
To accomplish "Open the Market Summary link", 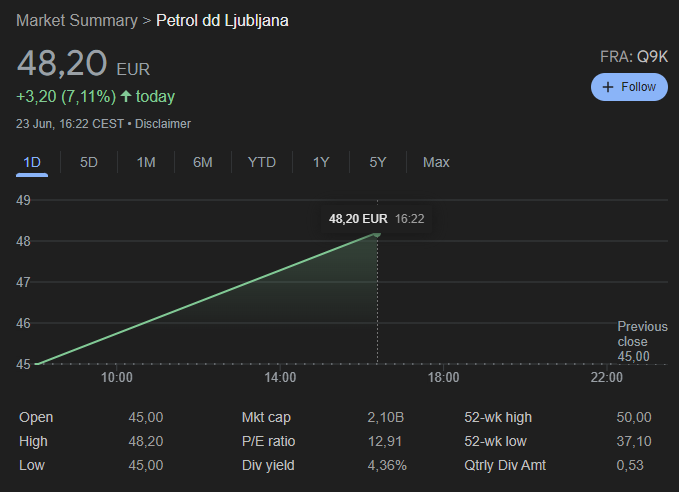I will coord(77,20).
